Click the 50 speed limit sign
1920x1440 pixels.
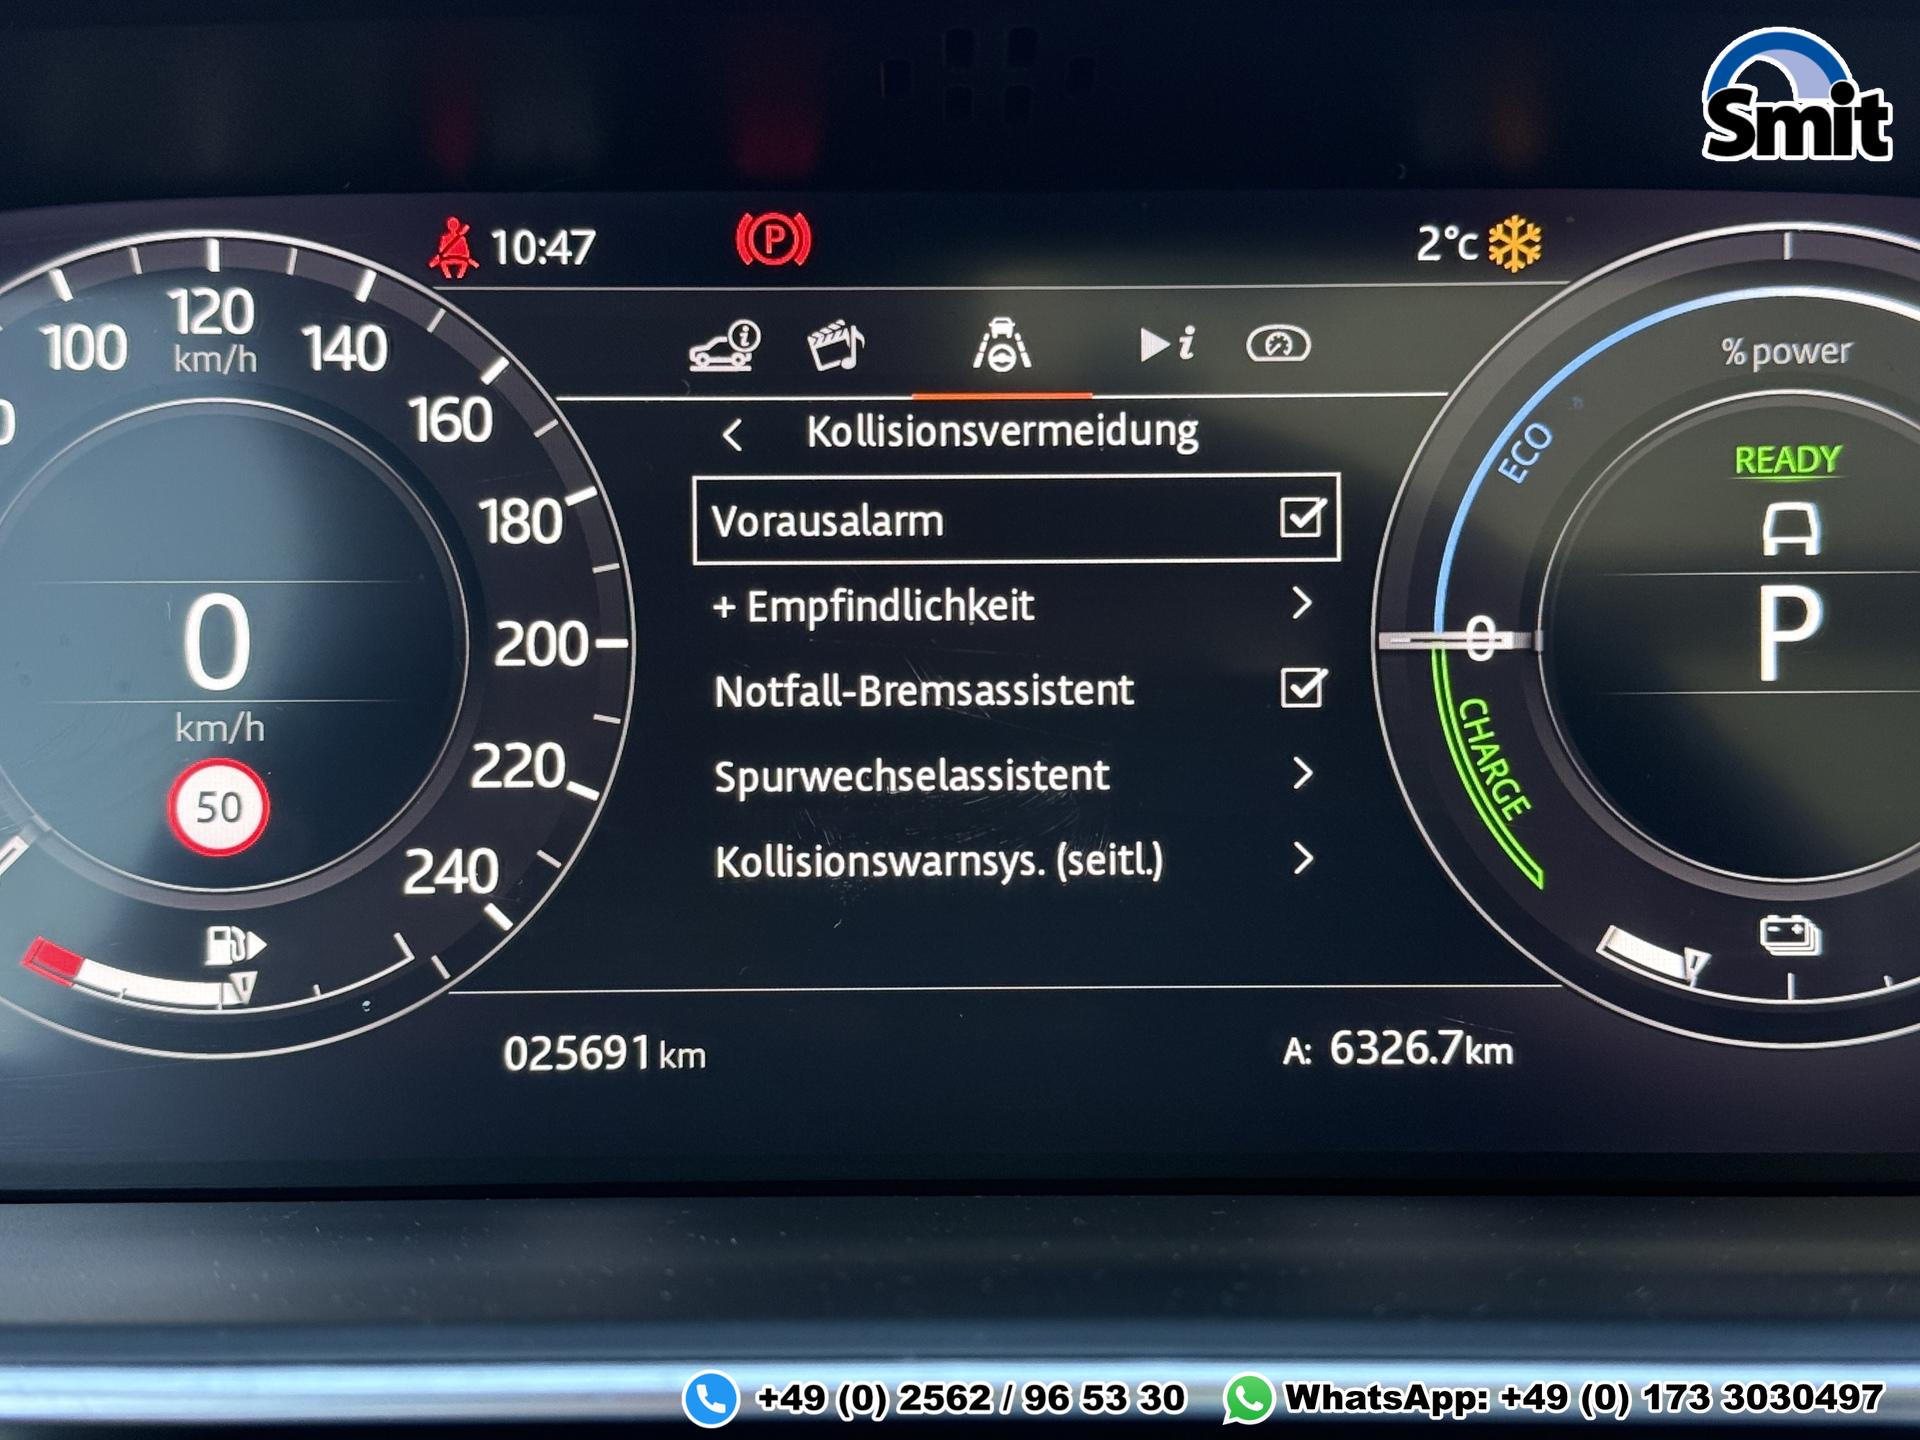pos(218,808)
